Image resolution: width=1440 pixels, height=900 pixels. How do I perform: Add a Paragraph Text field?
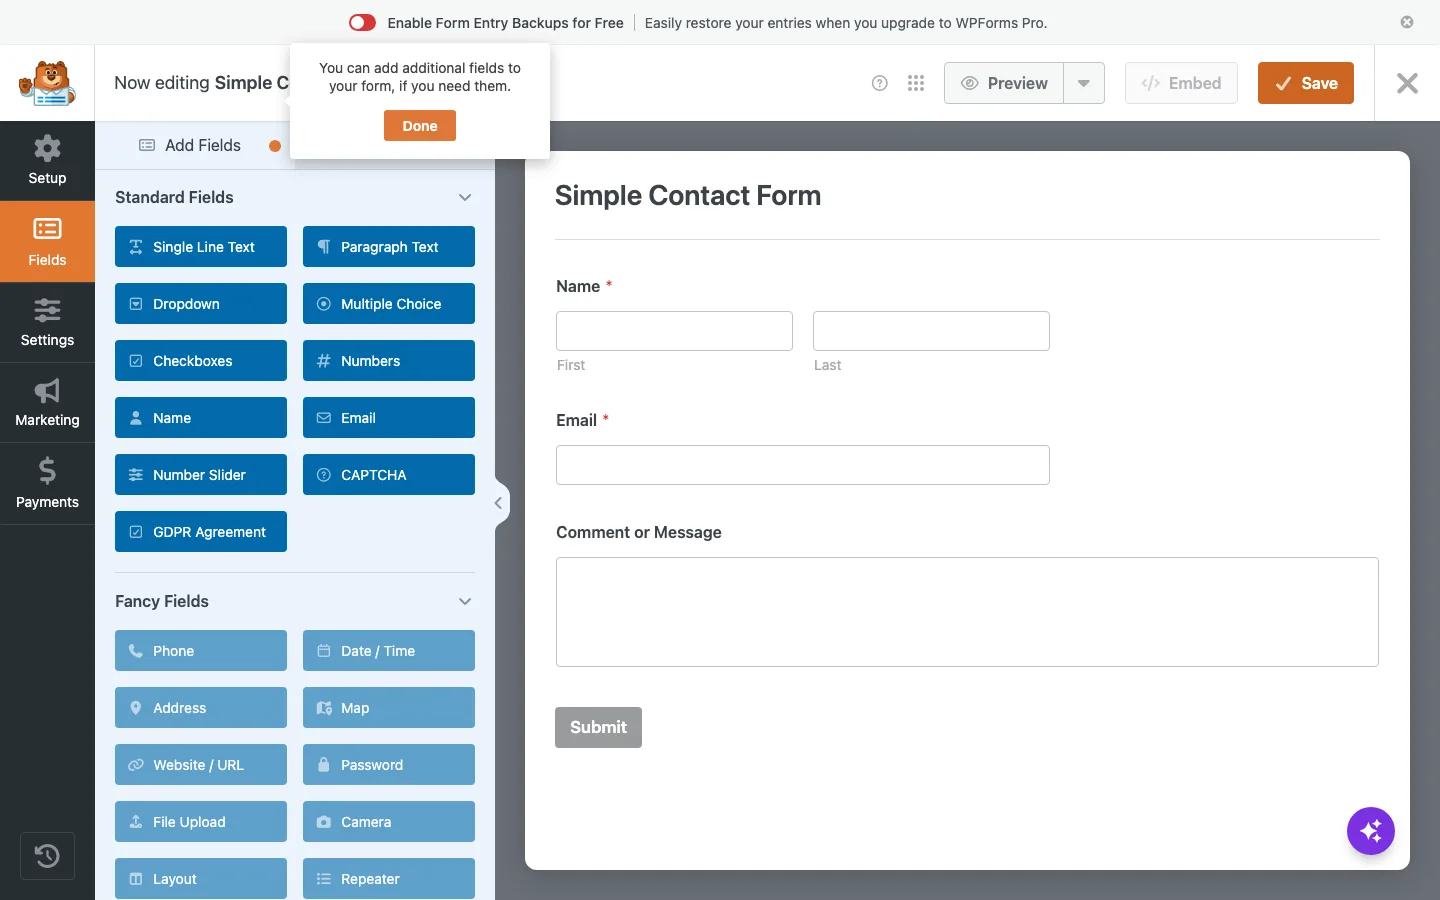click(389, 247)
